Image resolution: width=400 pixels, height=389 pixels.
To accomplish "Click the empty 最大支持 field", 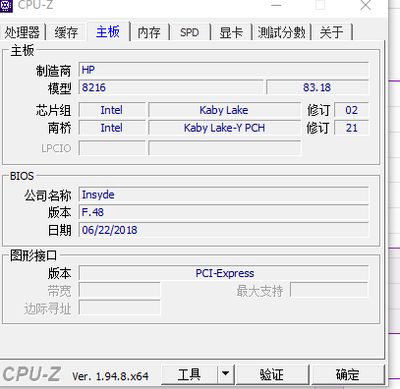I will point(329,290).
